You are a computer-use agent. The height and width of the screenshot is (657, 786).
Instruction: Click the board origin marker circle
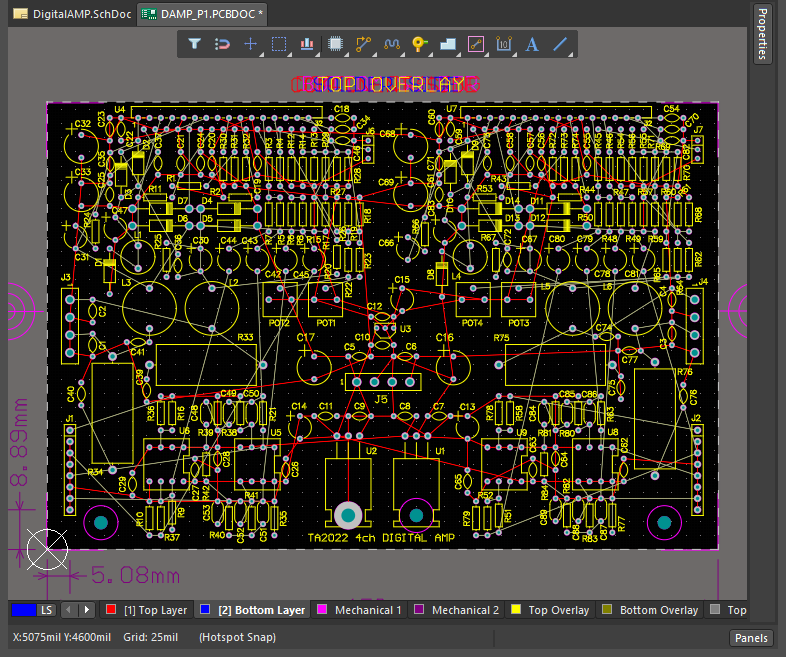(47, 549)
